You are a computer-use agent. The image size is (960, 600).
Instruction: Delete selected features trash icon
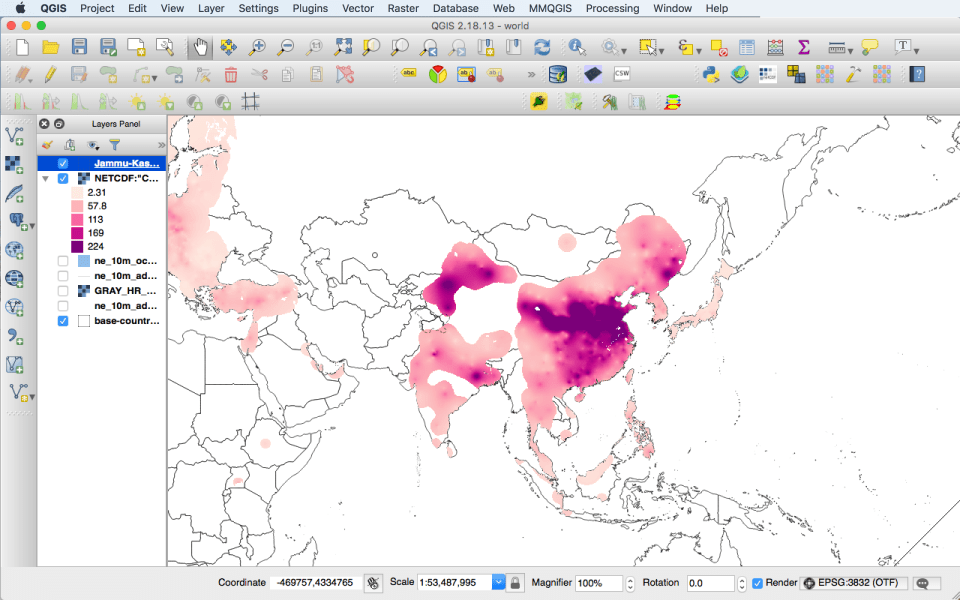click(x=231, y=75)
